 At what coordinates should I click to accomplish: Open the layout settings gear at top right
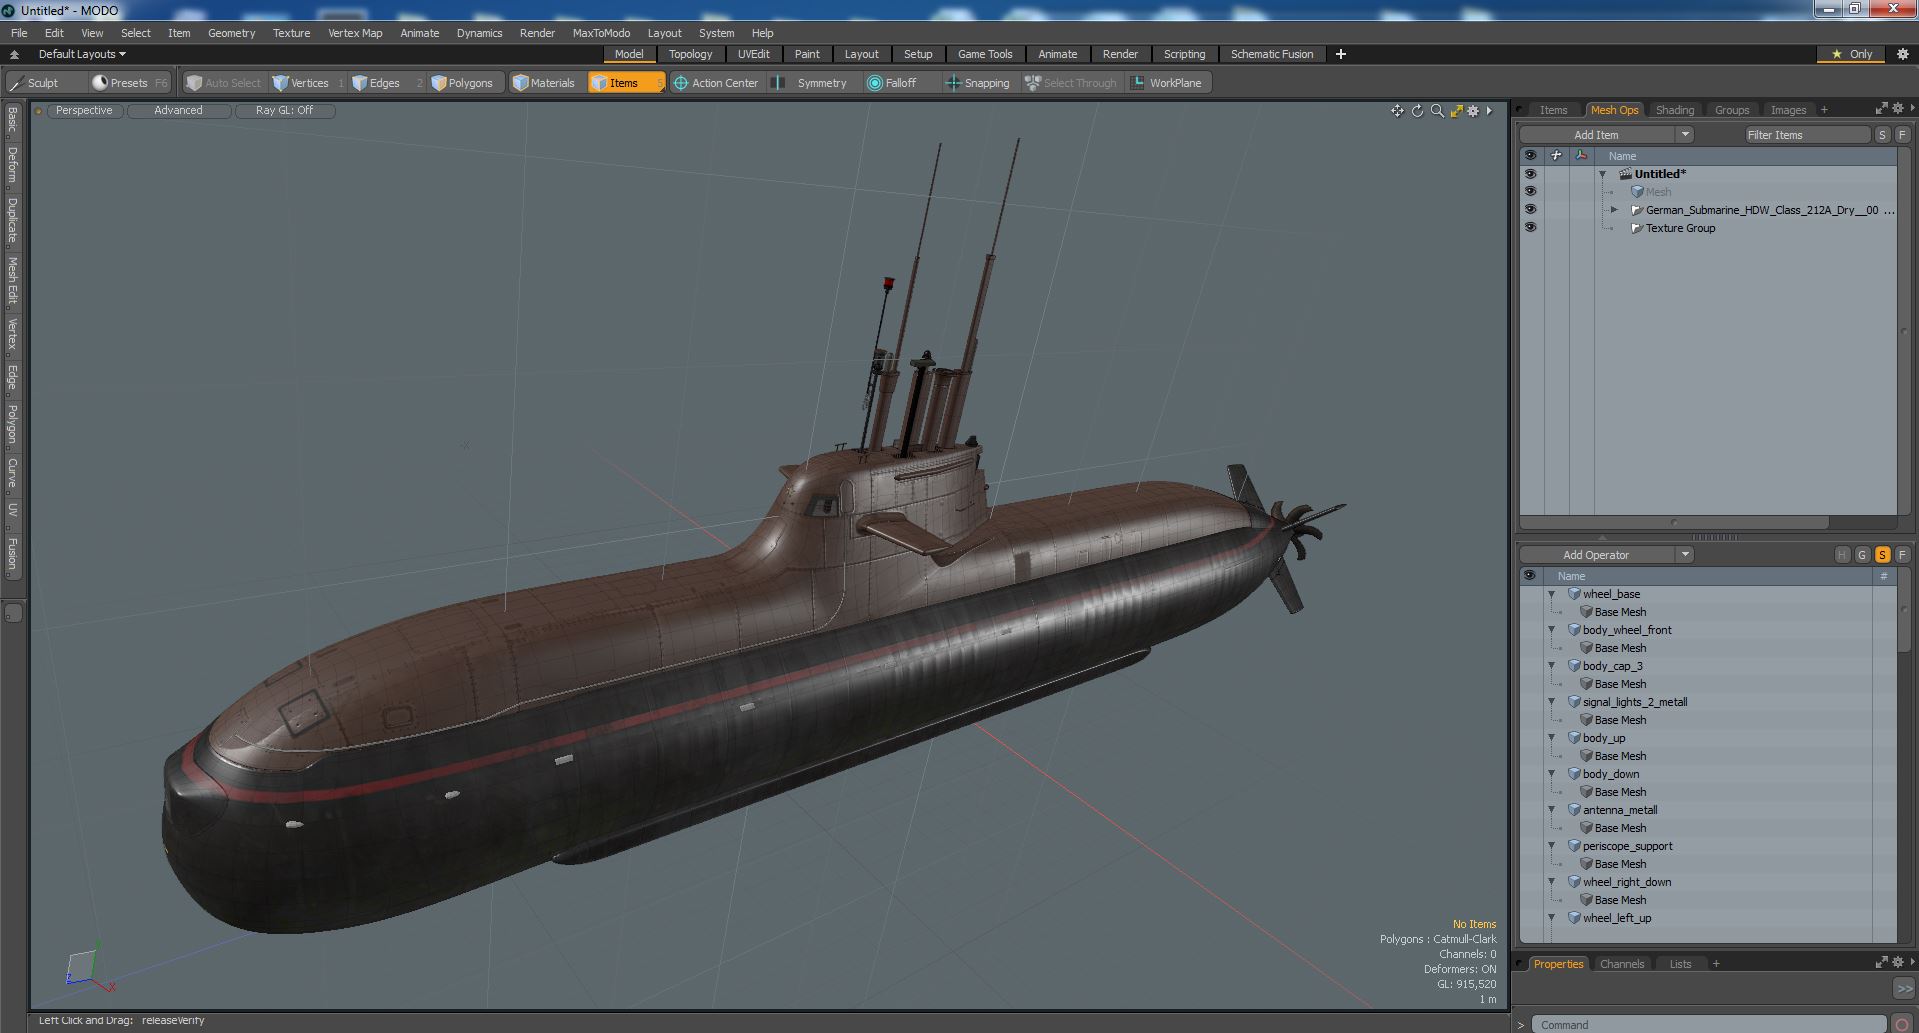point(1902,54)
